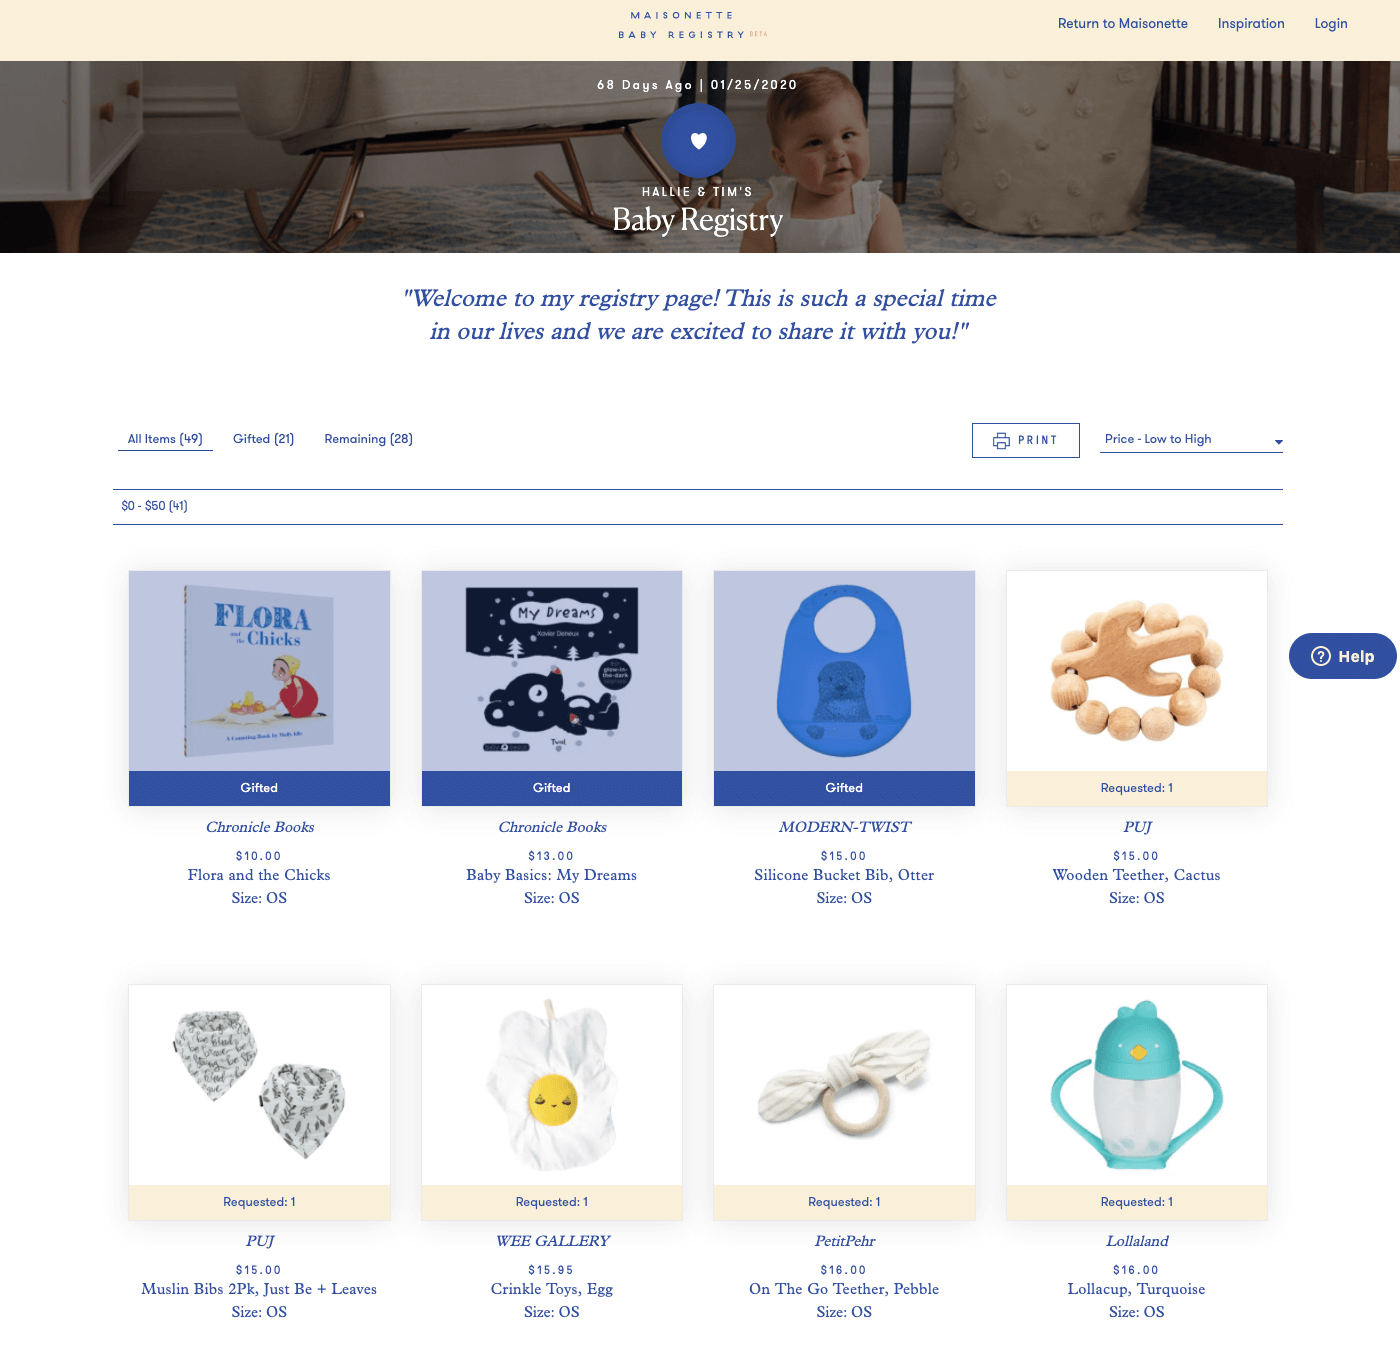This screenshot has height=1351, width=1400.
Task: Click the heart icon in the banner
Action: click(699, 141)
